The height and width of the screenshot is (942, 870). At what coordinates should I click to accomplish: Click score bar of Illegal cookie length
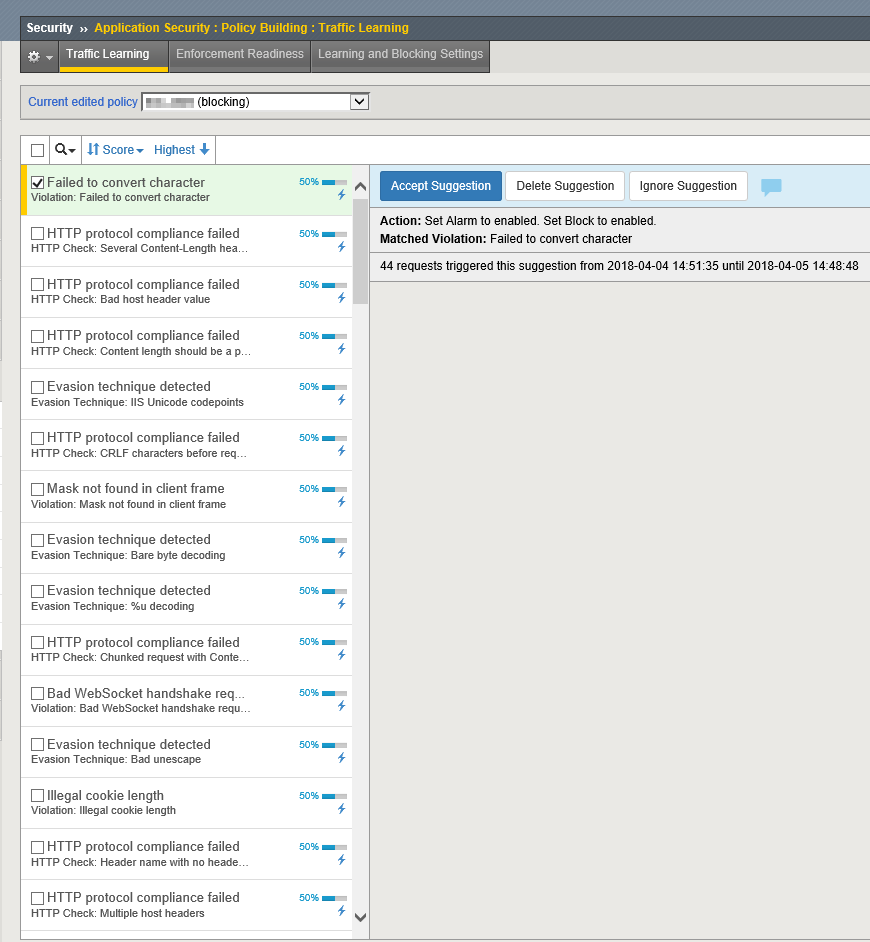[x=334, y=795]
